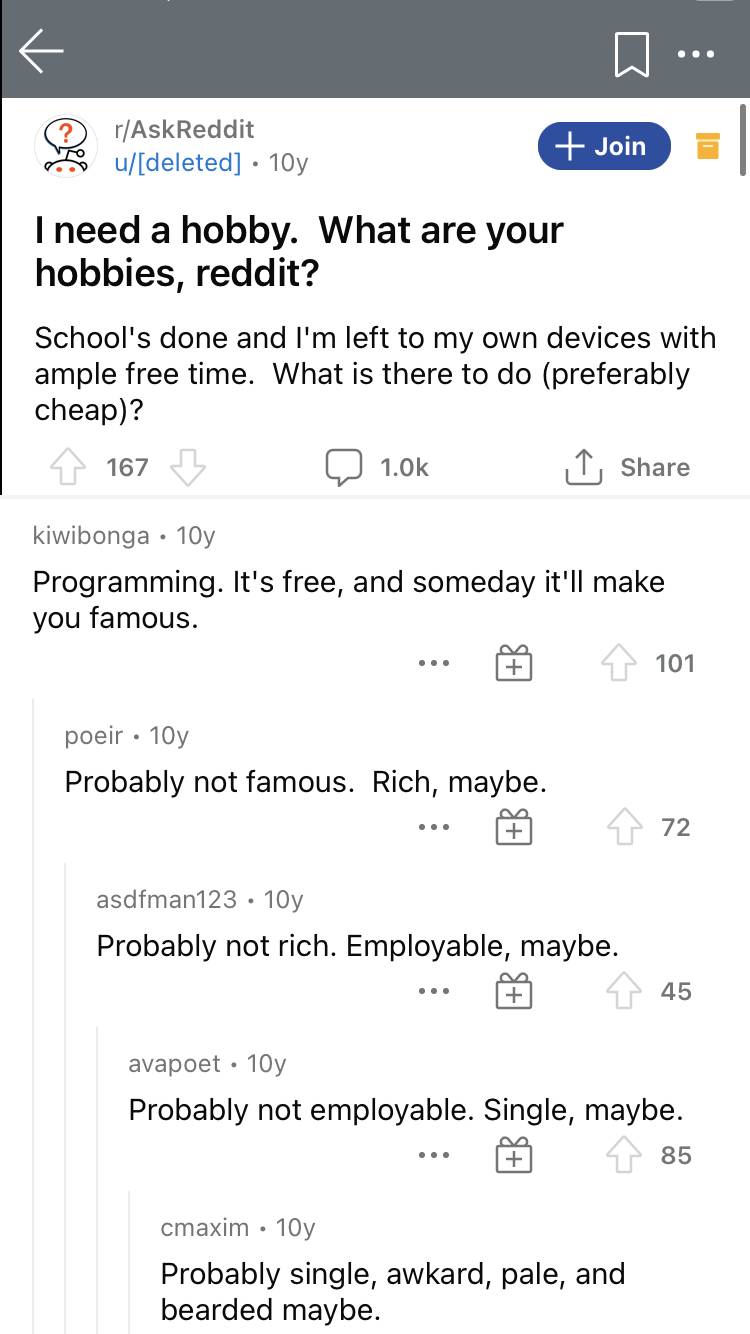Screen dimensions: 750x1334
Task: Join the AskReddit community
Action: 603,146
